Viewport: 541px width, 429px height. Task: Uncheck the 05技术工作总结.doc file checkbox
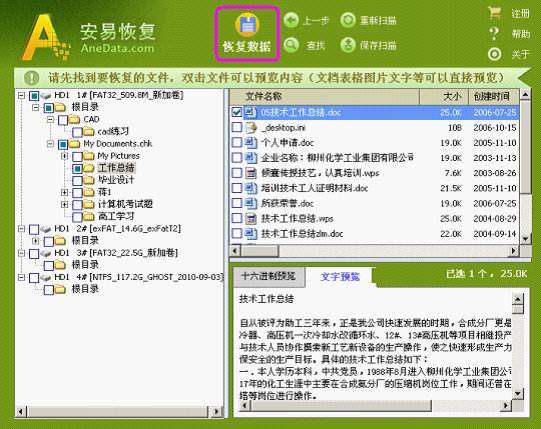237,112
